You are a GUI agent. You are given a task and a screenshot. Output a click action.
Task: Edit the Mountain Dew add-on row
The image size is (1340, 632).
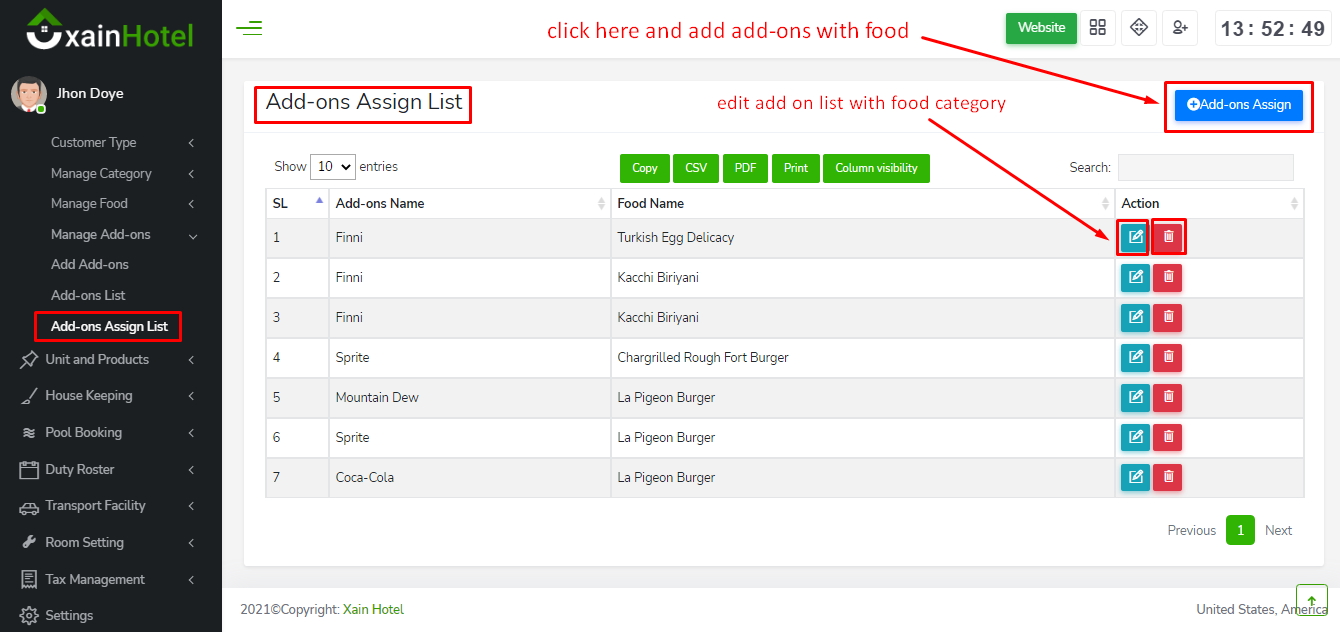[1135, 398]
